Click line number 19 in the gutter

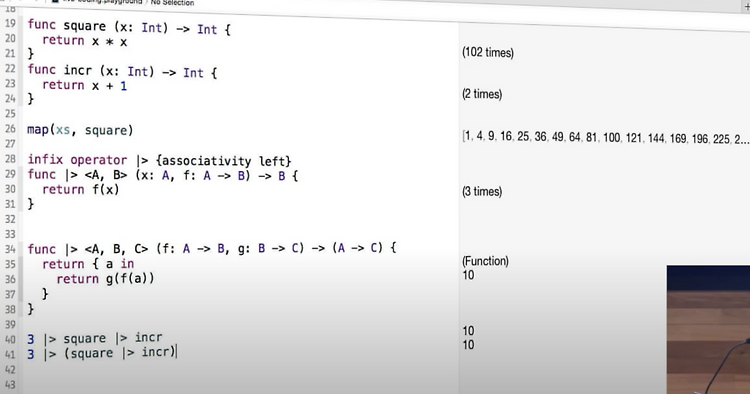pos(10,23)
